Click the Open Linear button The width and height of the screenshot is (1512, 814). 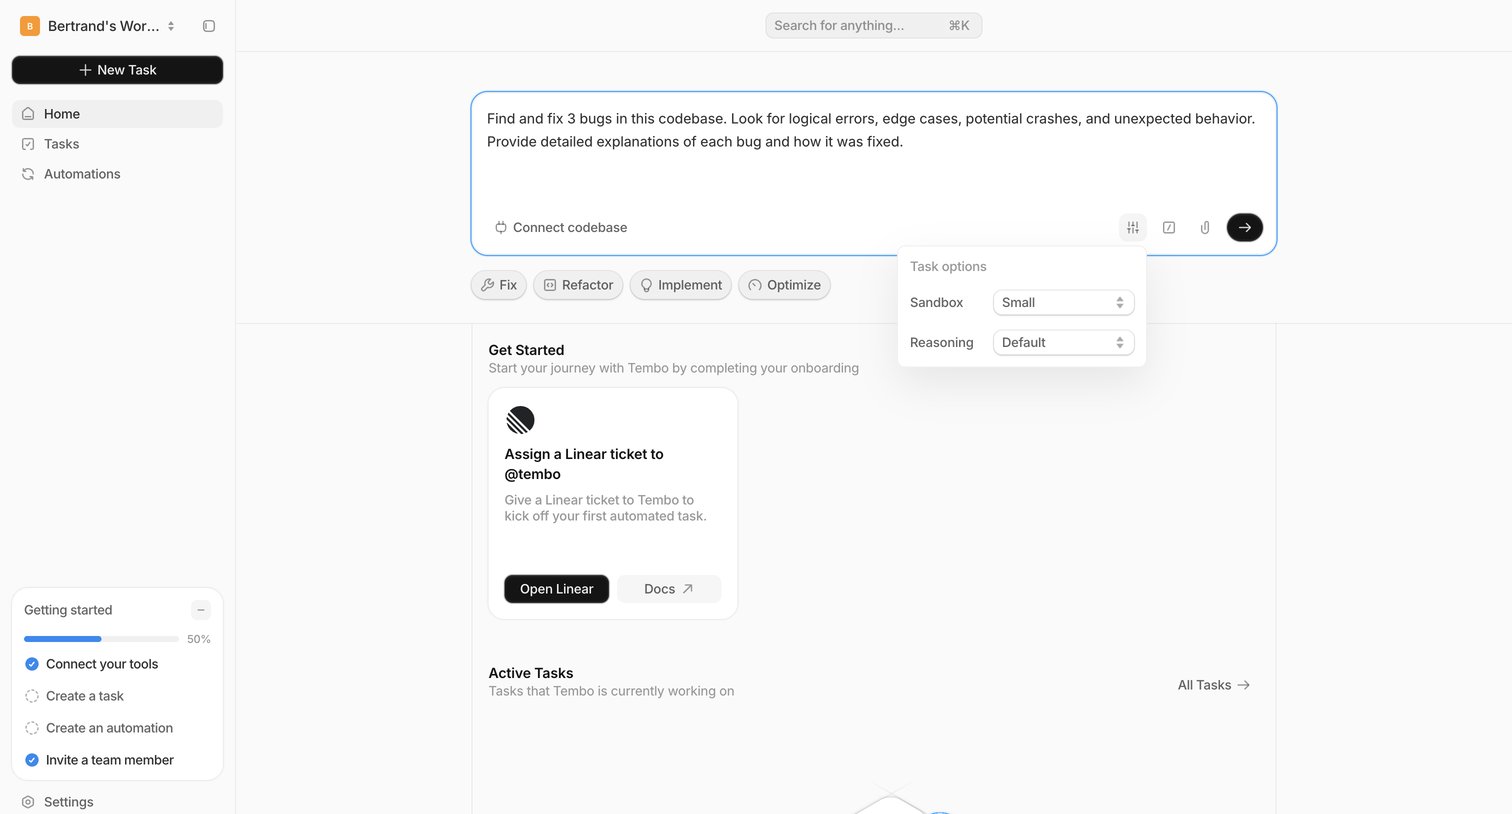pos(556,589)
